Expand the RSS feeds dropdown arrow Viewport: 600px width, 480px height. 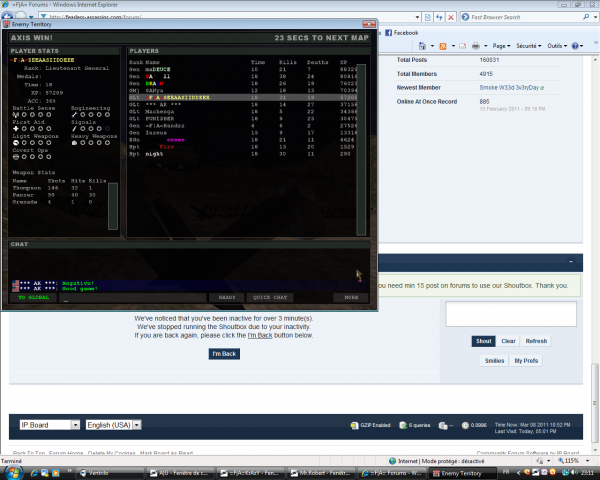pos(453,46)
